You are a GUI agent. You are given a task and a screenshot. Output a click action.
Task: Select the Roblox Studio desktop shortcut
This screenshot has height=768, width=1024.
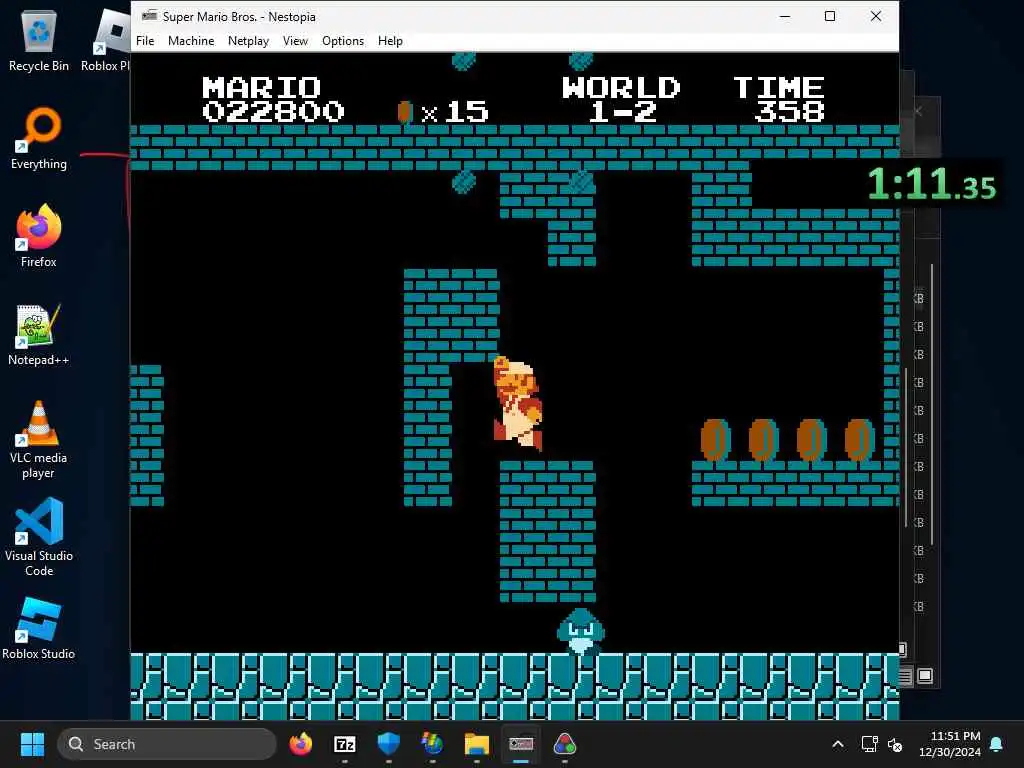39,628
